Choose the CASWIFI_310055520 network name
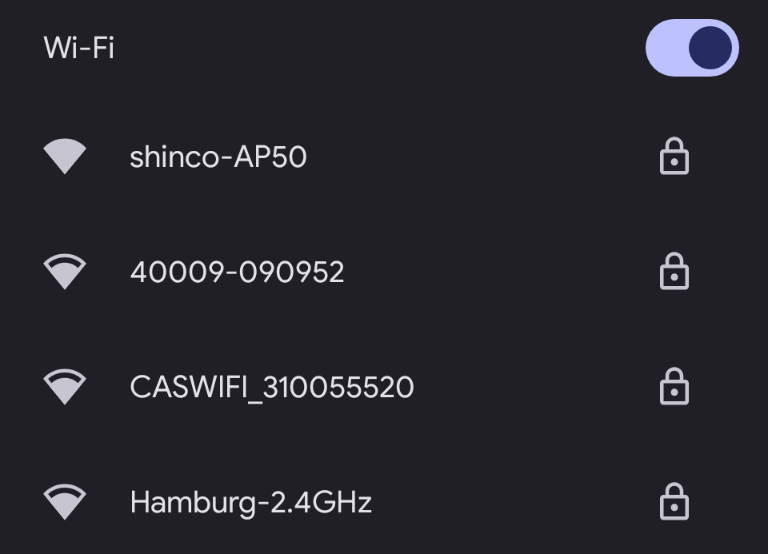The height and width of the screenshot is (554, 768). (272, 387)
